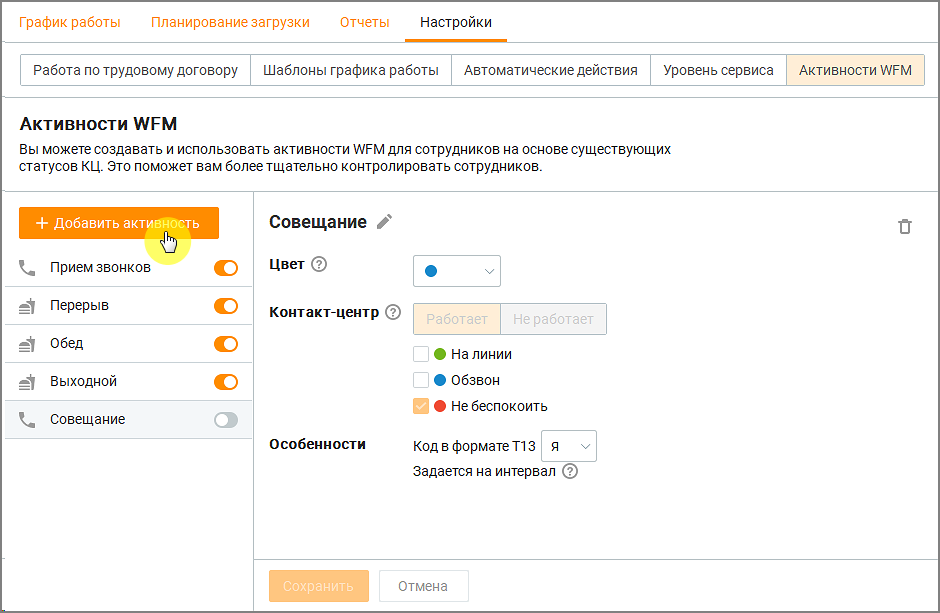Select Обед in activity list
The image size is (940, 613).
(128, 344)
